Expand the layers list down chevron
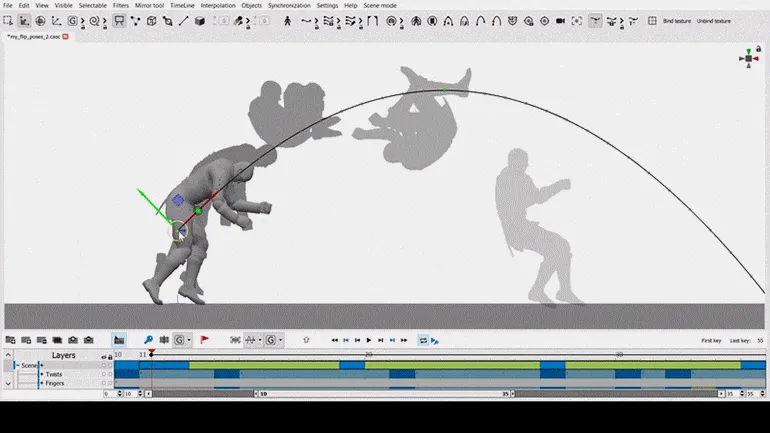Screen dimensions: 770x433 pyautogui.click(x=9, y=383)
